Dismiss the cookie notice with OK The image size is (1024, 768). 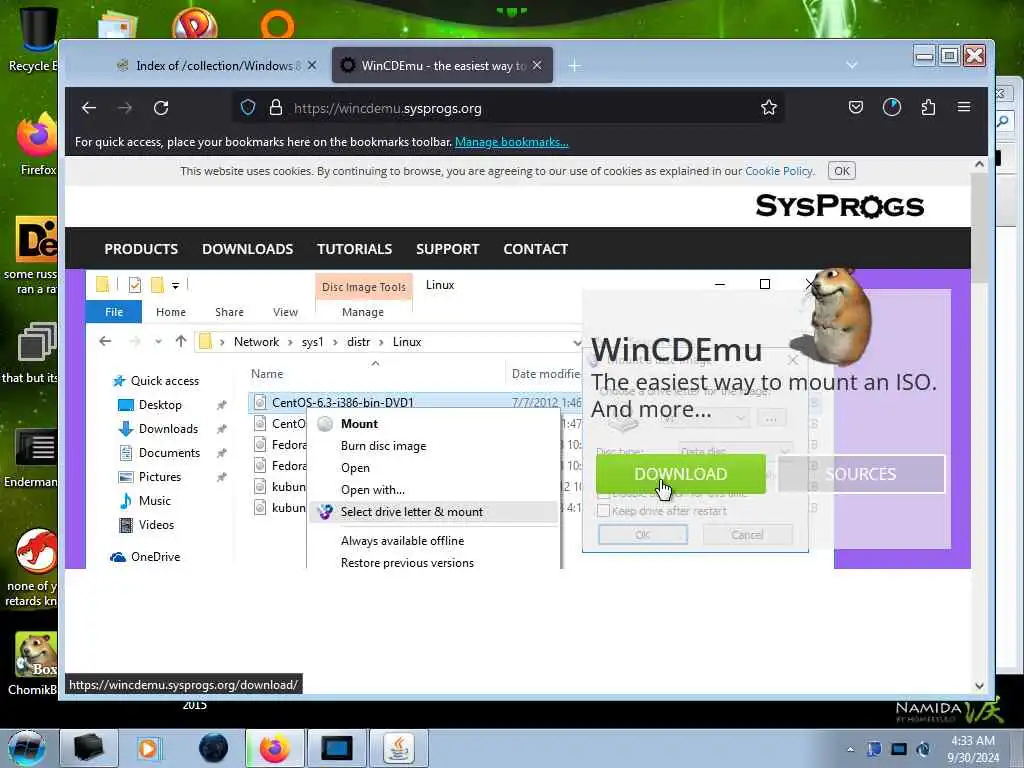click(842, 171)
